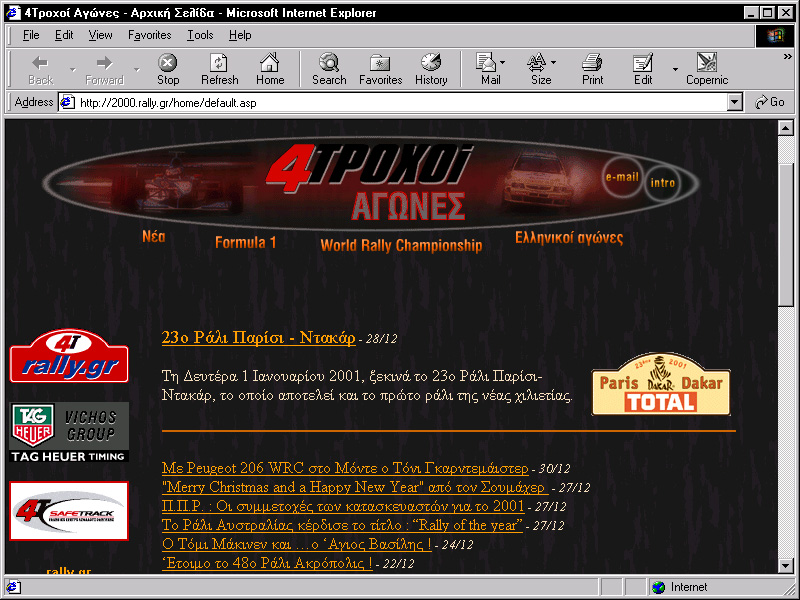Show more toolbar buttons chevron
Viewport: 800px width, 600px height.
(x=788, y=57)
